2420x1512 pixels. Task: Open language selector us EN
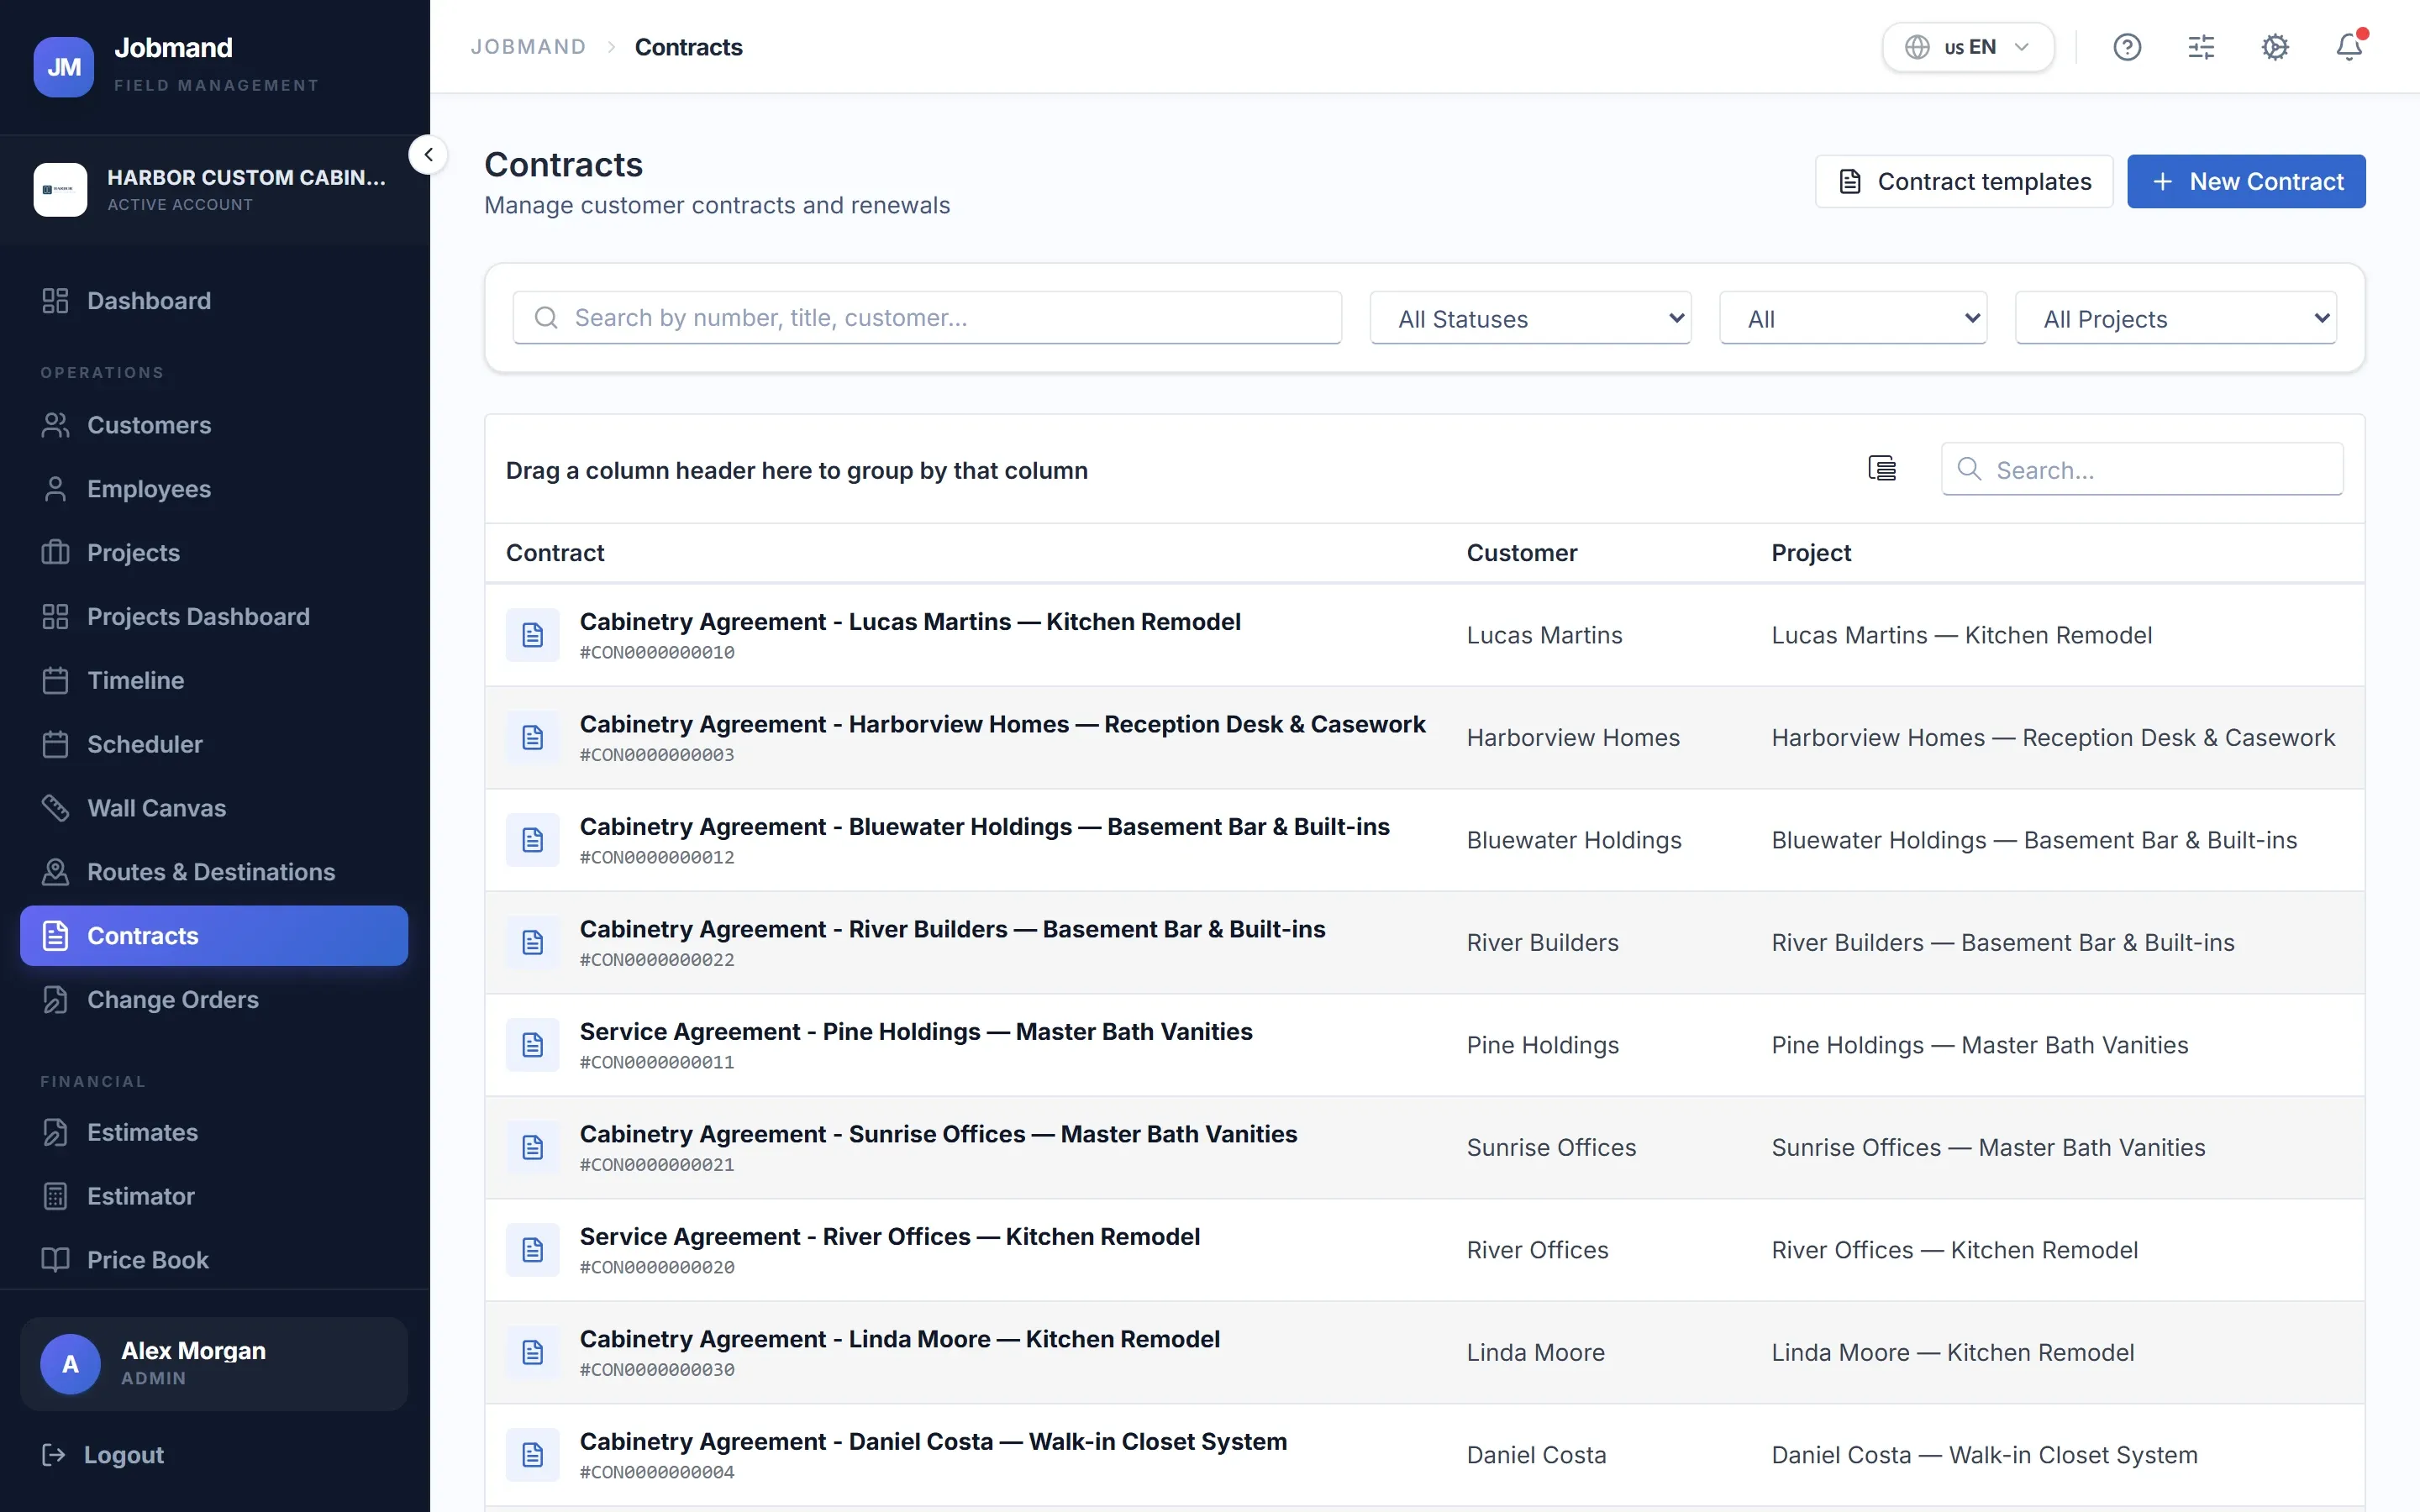pos(1967,47)
